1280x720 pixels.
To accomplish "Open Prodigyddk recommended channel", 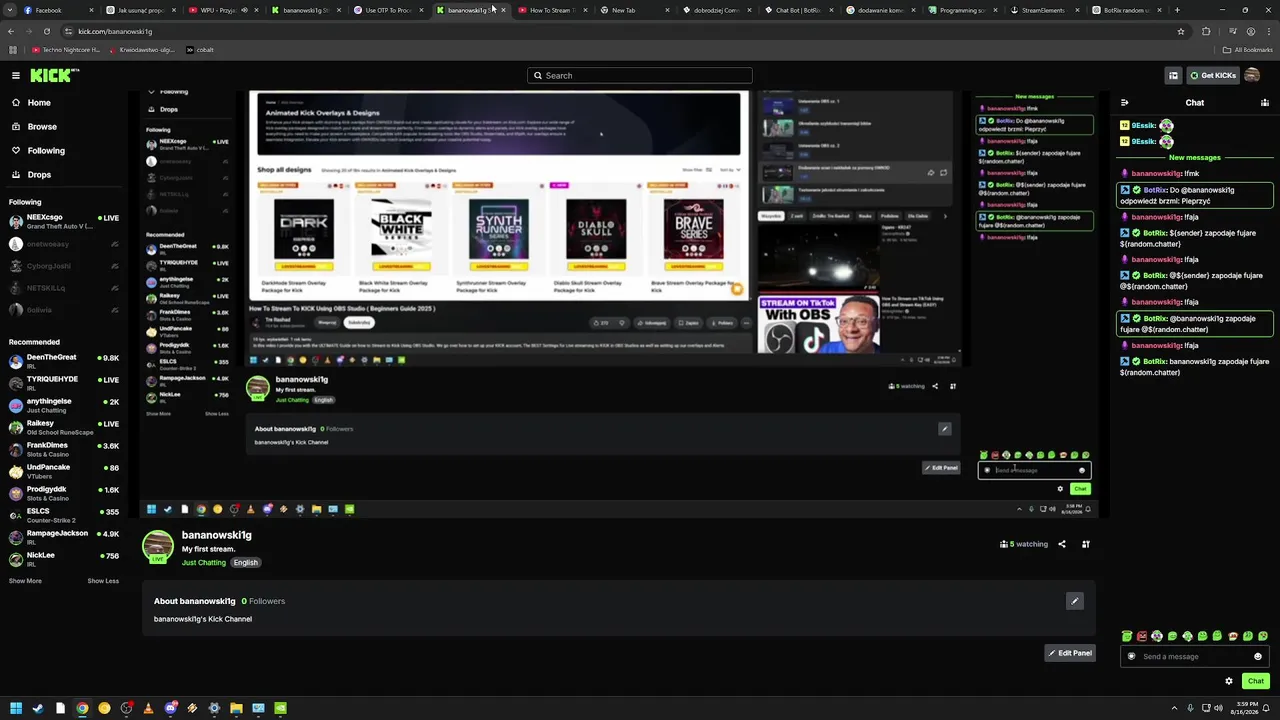I will click(64, 493).
